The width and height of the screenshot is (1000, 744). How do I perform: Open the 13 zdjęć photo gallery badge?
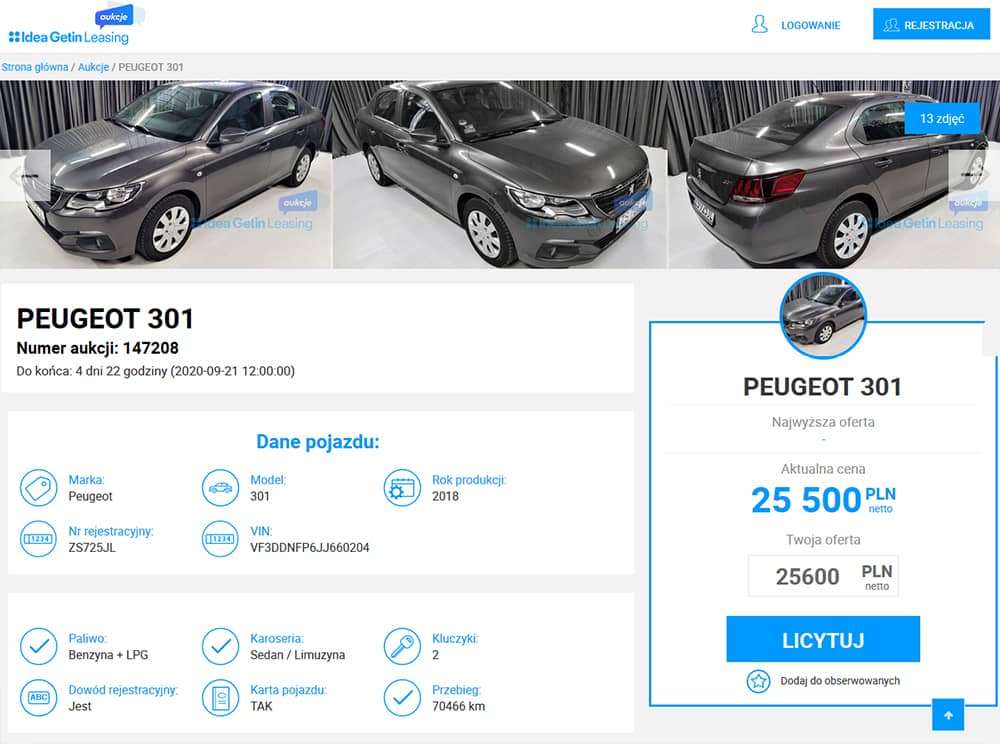click(x=942, y=119)
